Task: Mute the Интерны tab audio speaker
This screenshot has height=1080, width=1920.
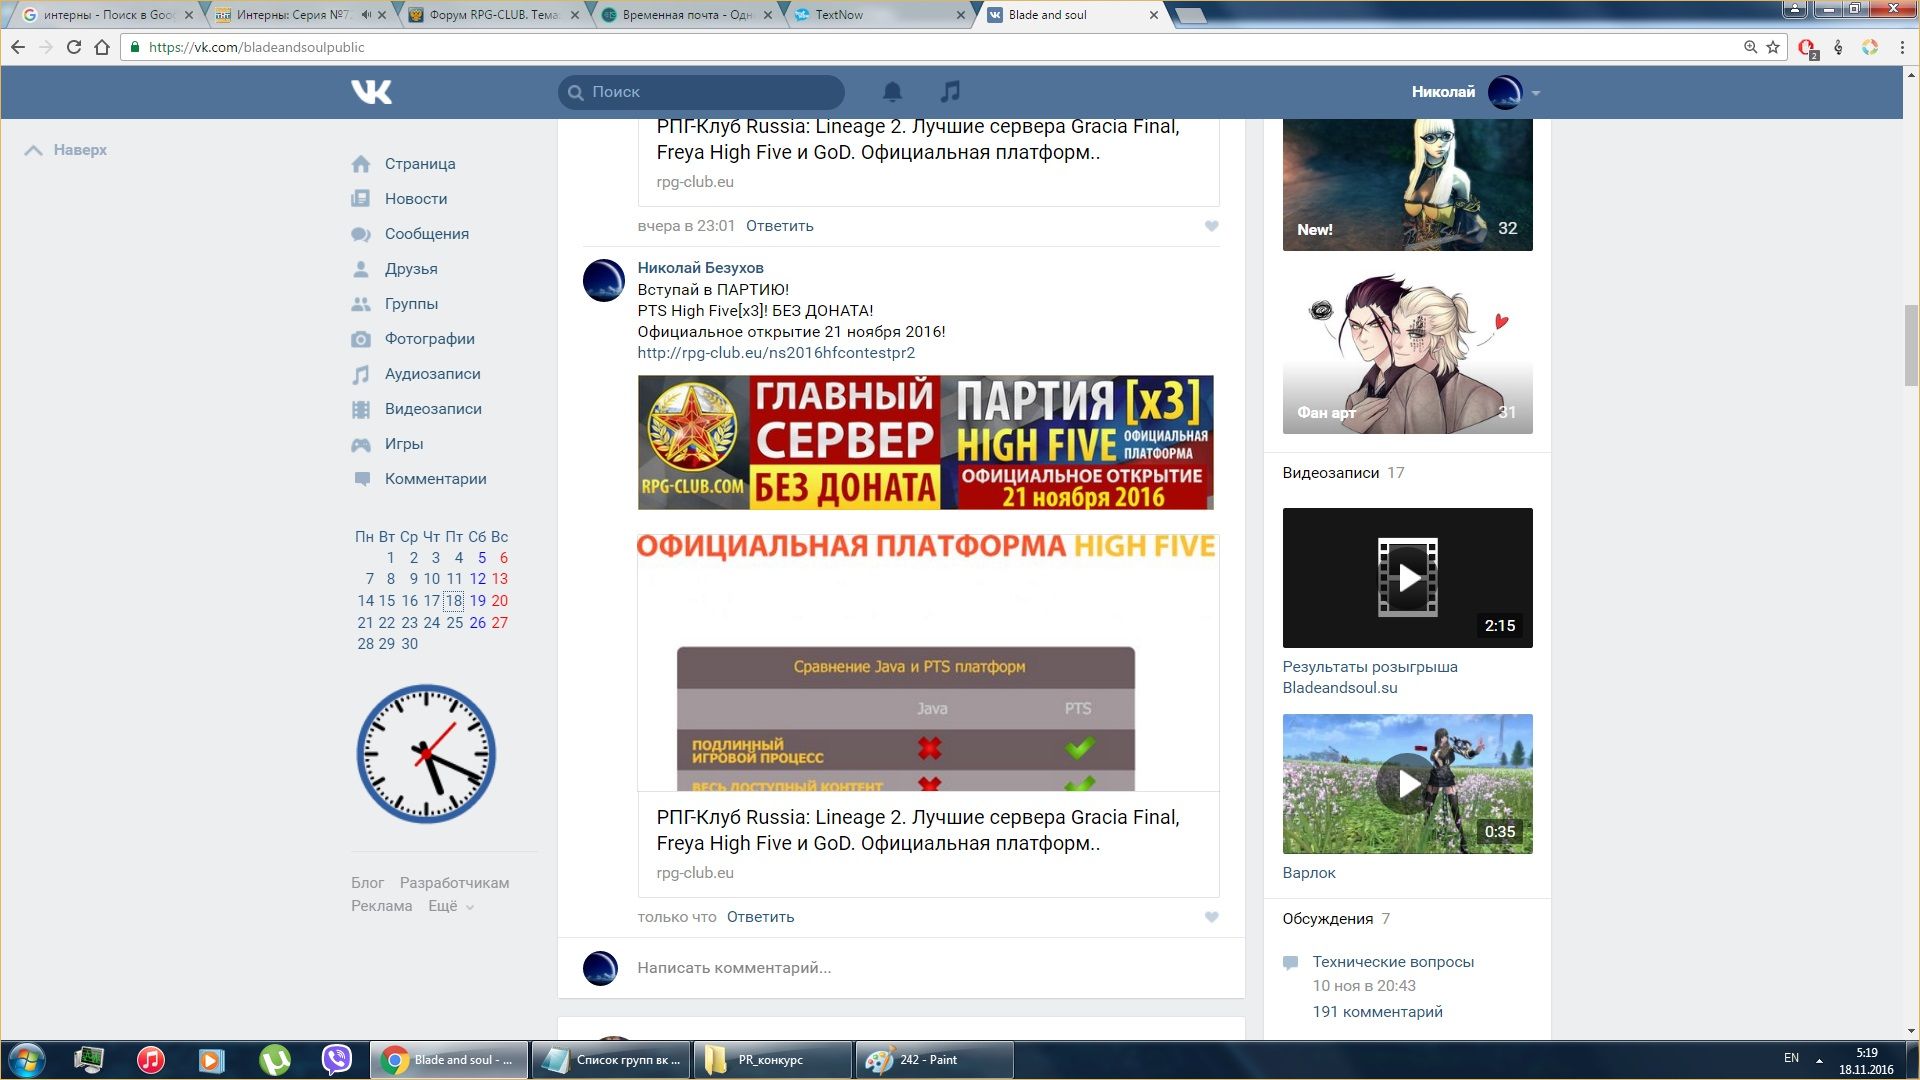Action: [366, 15]
